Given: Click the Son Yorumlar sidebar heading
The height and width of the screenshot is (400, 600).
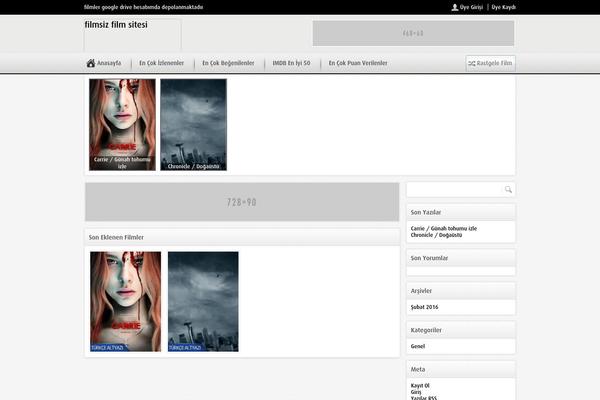Looking at the screenshot, I should pos(429,258).
